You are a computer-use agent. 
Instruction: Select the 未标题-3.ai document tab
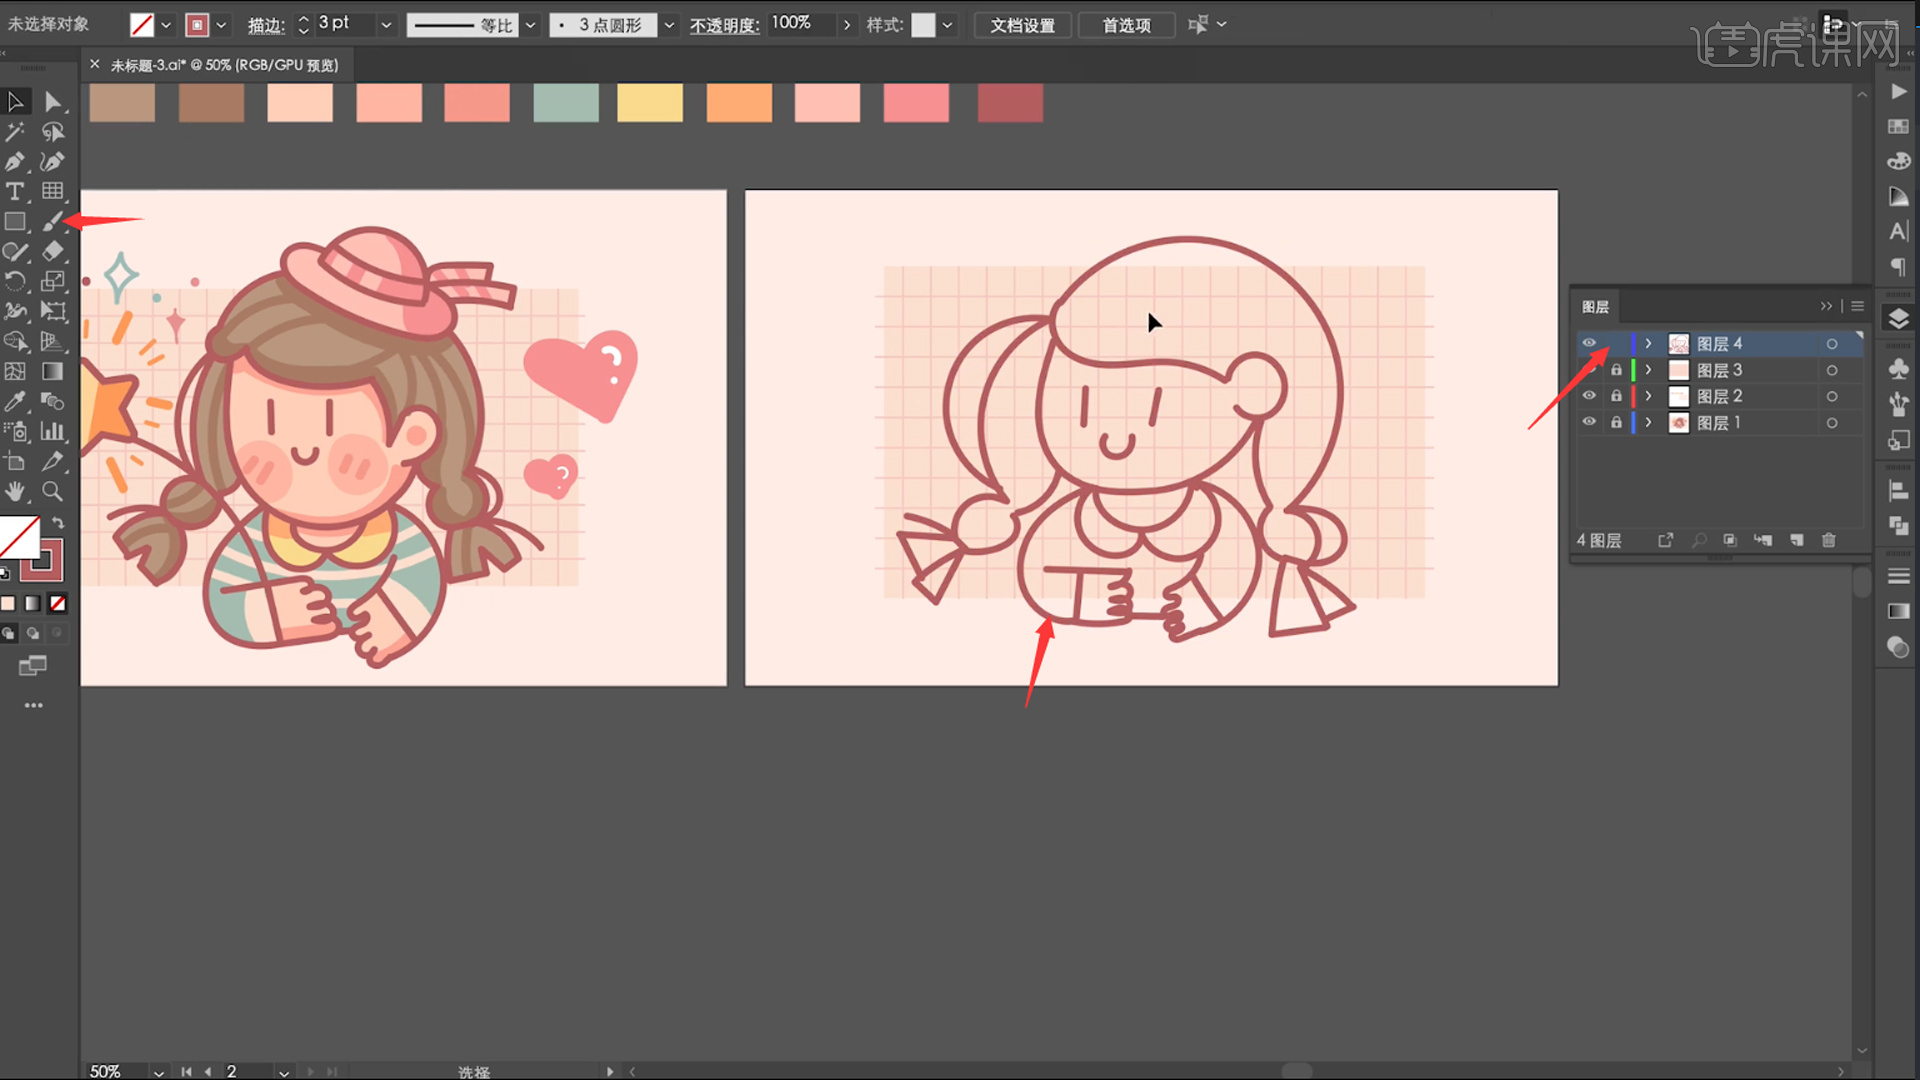[x=224, y=65]
